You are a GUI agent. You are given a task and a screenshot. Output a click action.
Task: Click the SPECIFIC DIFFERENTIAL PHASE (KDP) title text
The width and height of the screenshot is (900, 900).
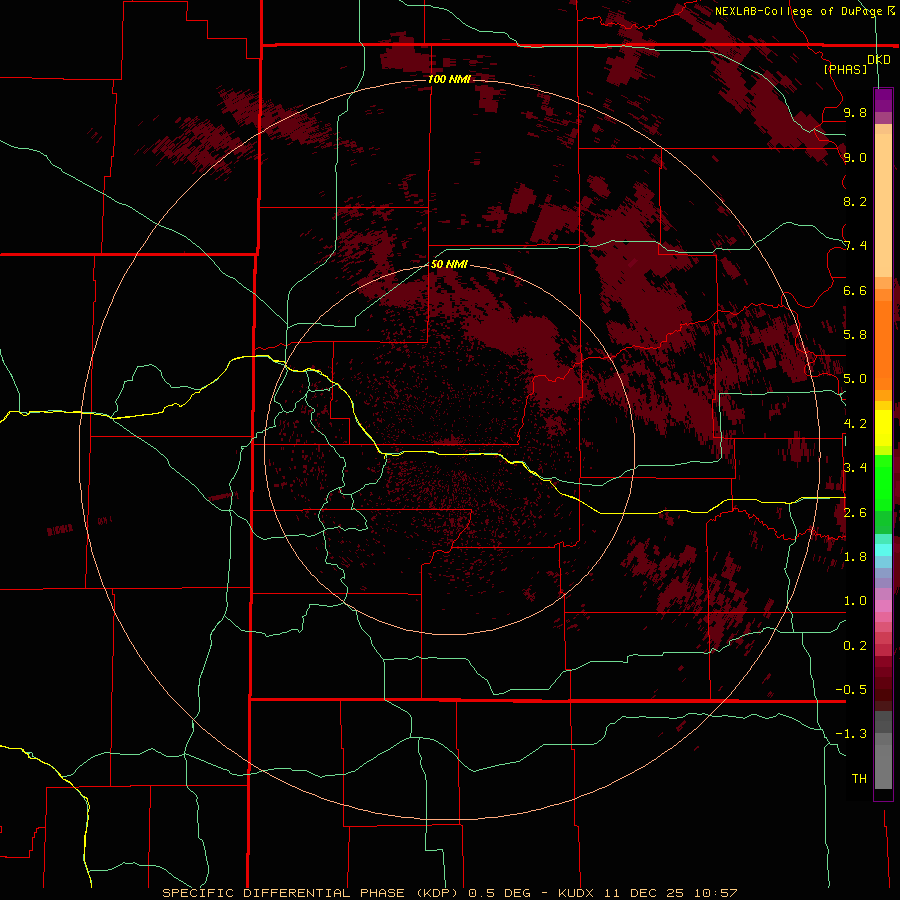310,893
